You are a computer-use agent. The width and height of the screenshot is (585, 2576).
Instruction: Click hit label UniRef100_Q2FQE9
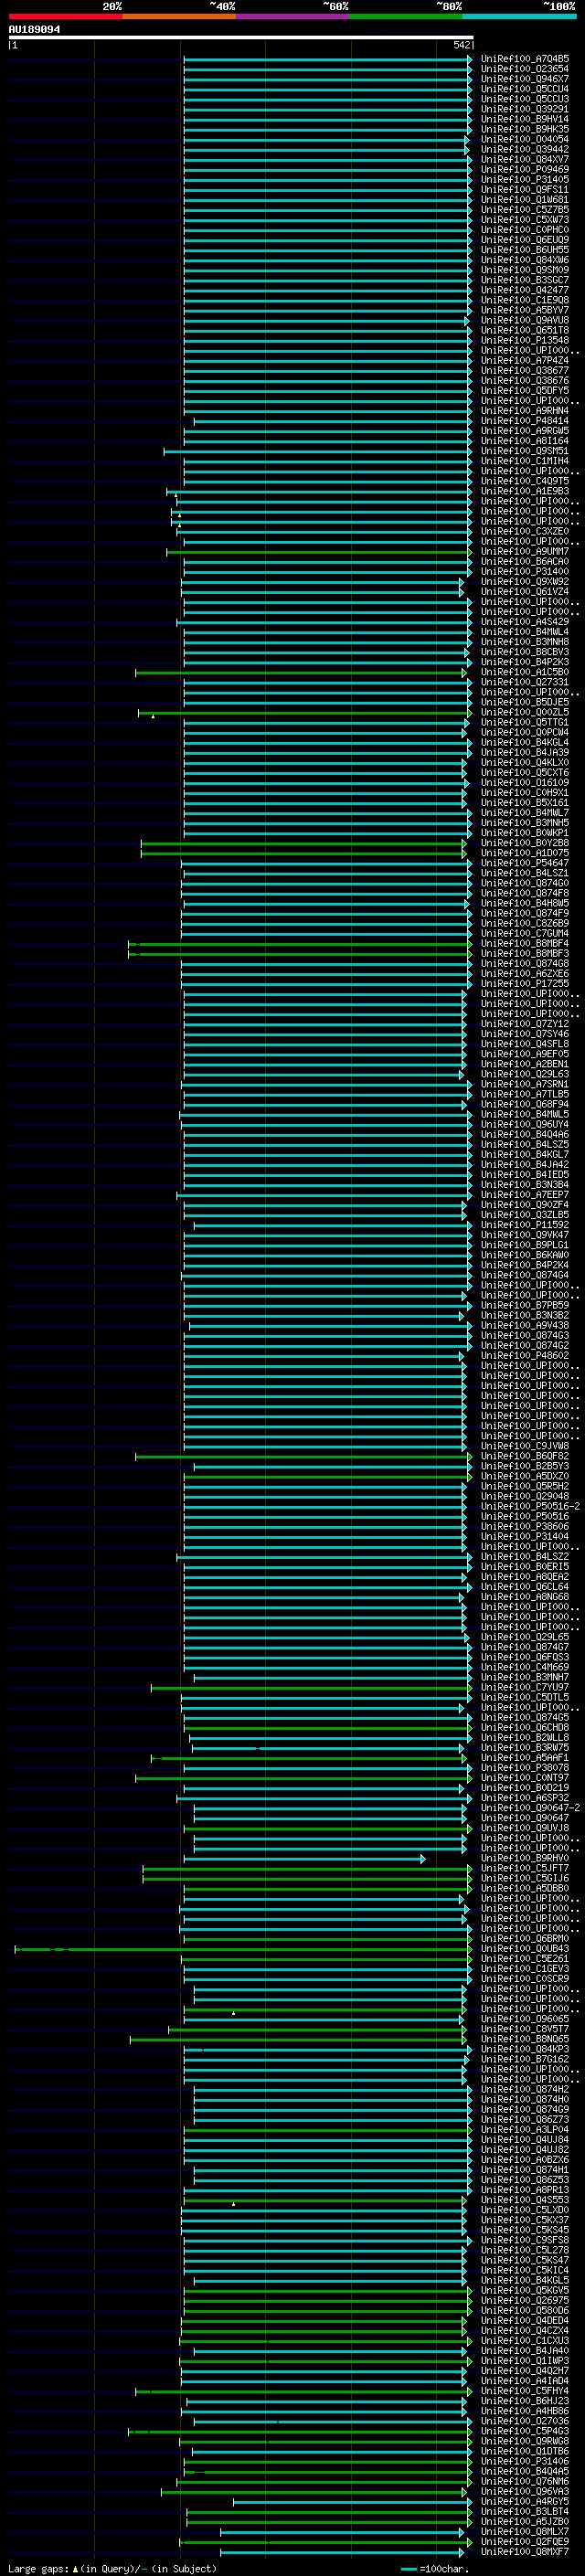(x=525, y=2542)
